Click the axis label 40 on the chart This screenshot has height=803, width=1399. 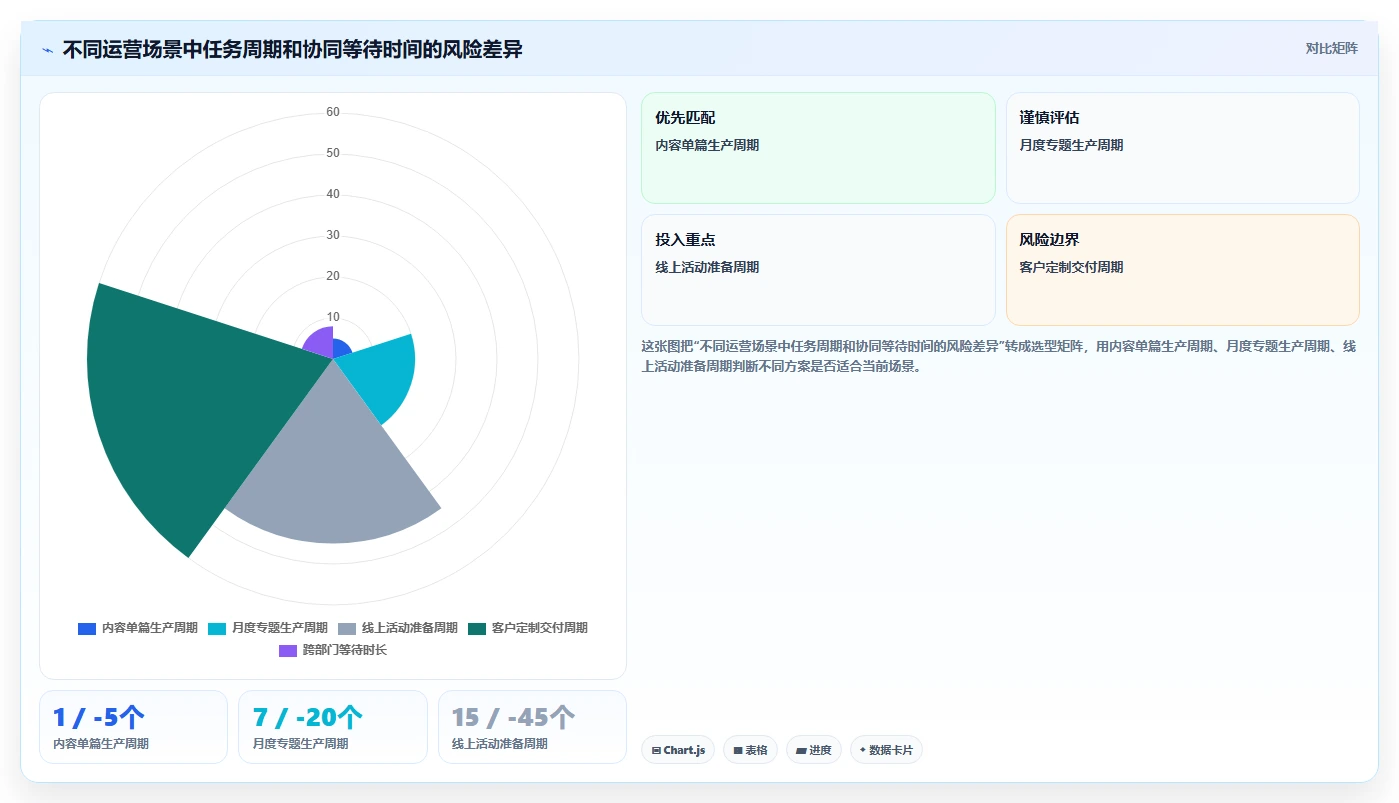[333, 194]
